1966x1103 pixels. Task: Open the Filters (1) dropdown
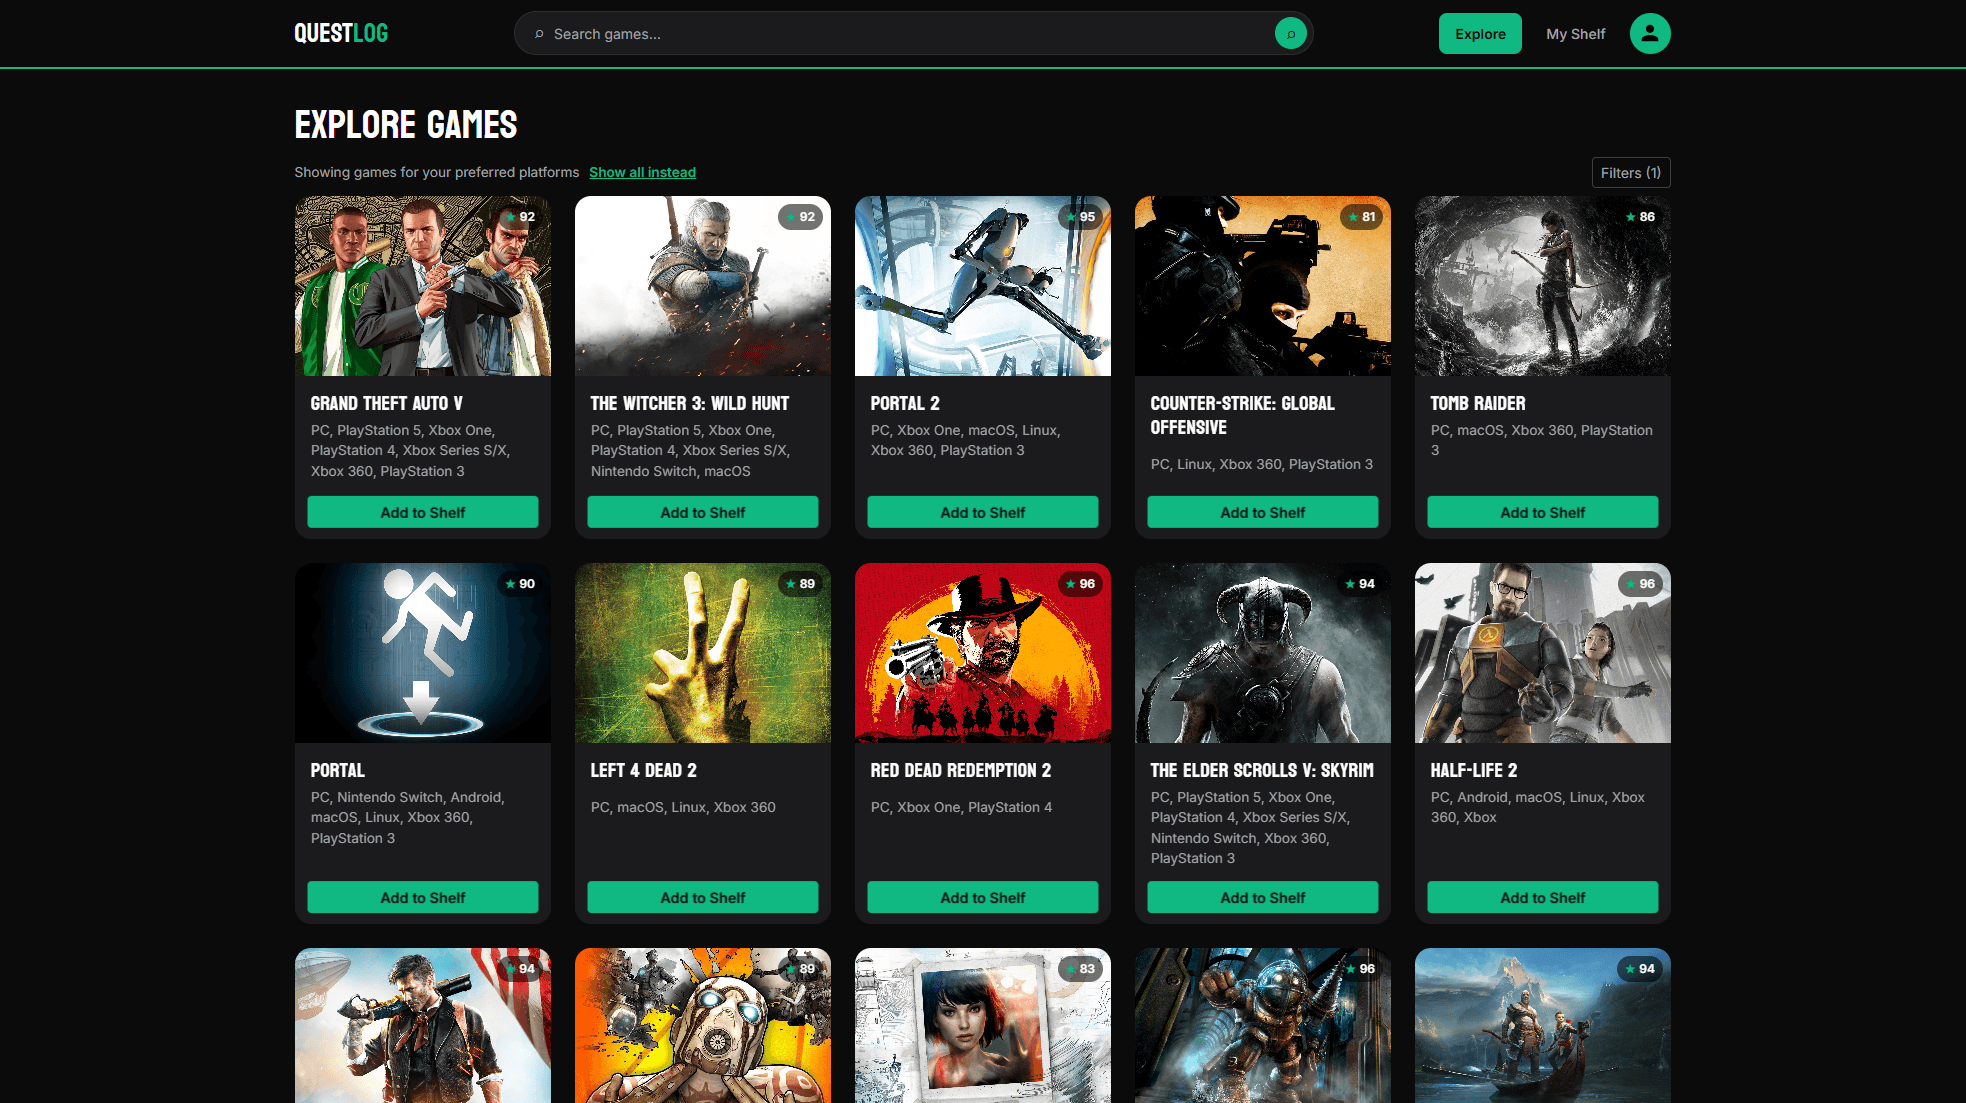1631,173
